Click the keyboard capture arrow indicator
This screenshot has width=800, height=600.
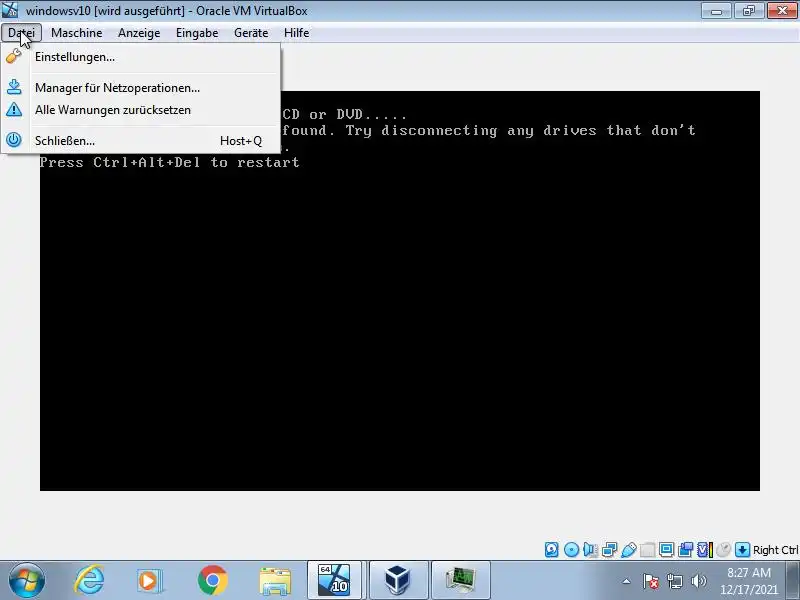point(742,549)
